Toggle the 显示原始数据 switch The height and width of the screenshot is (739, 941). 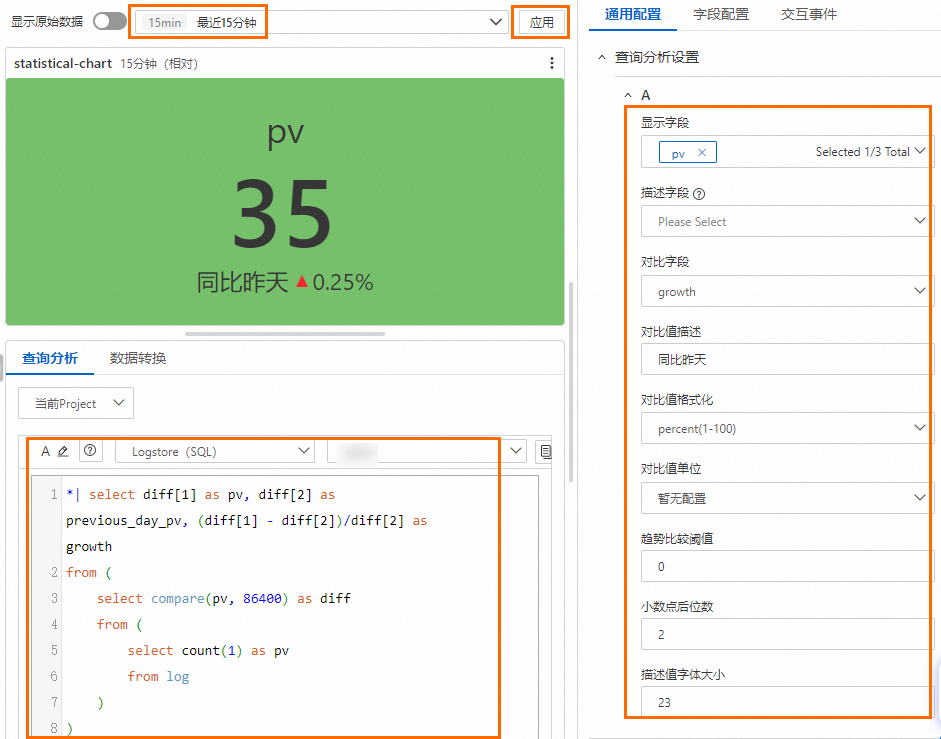pyautogui.click(x=110, y=22)
